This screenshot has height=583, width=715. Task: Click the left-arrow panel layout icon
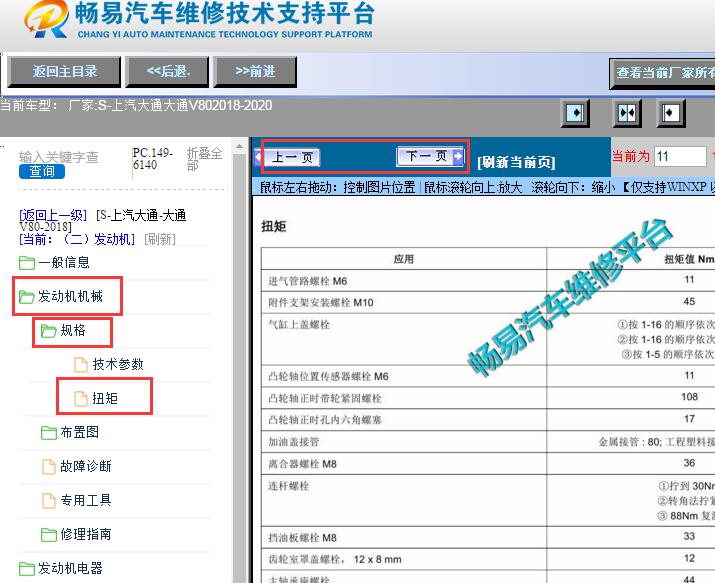point(671,113)
